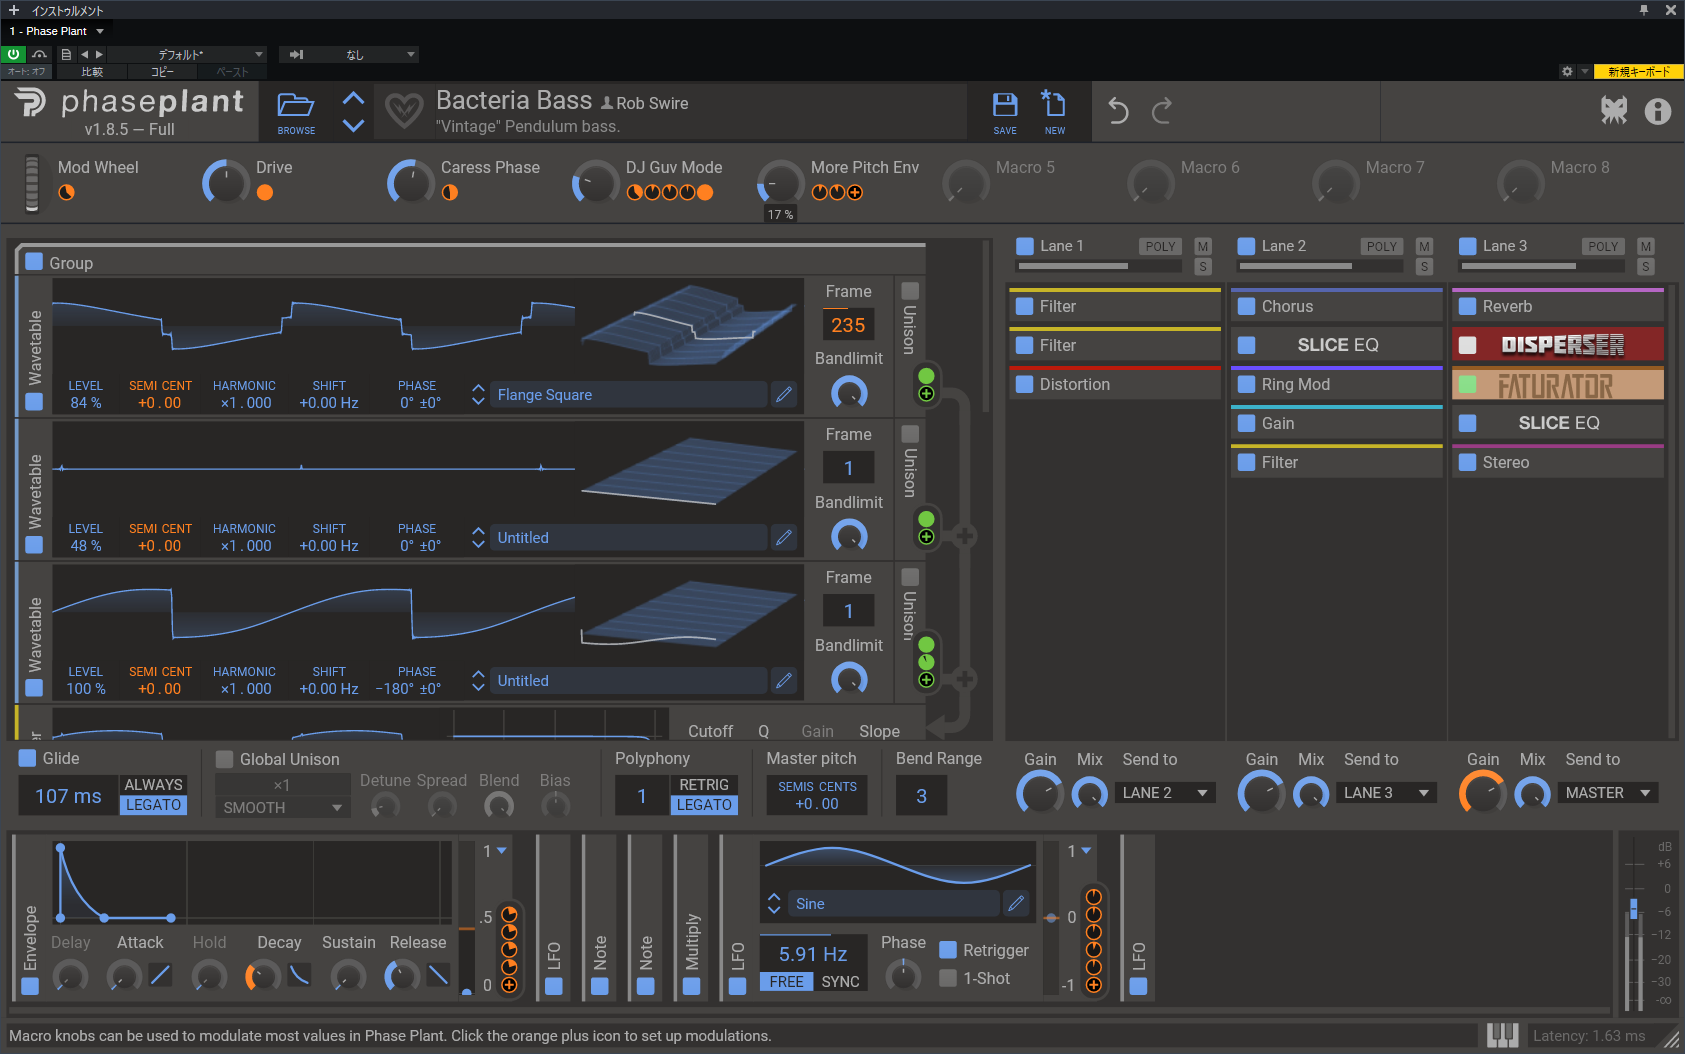Select the Lane 3 header

coord(1504,246)
